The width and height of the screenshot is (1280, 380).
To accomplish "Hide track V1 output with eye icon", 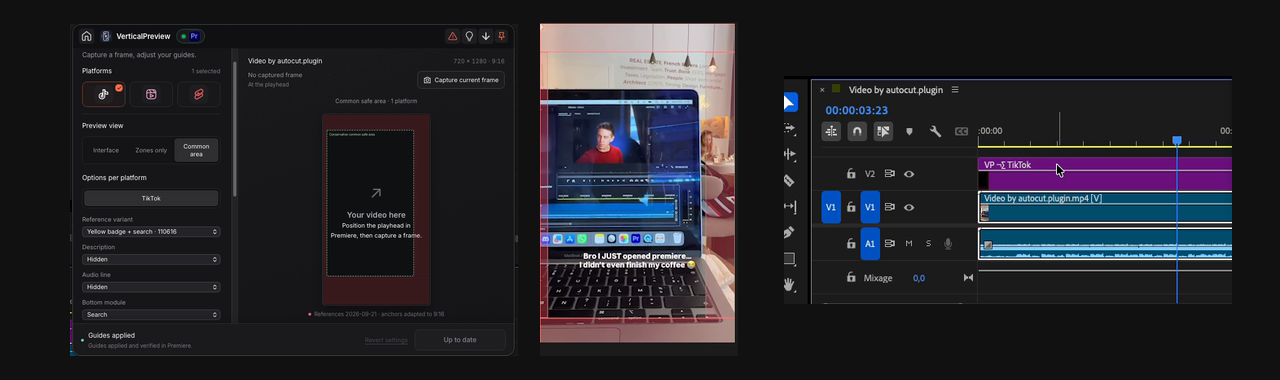I will click(909, 207).
